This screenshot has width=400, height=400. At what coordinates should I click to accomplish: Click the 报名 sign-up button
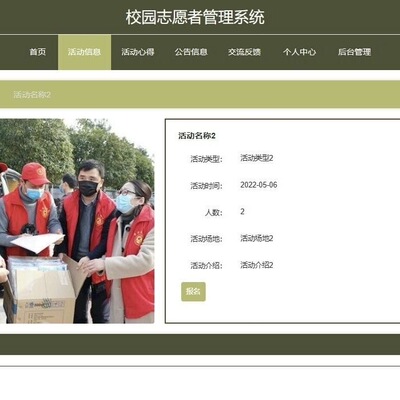(x=193, y=292)
